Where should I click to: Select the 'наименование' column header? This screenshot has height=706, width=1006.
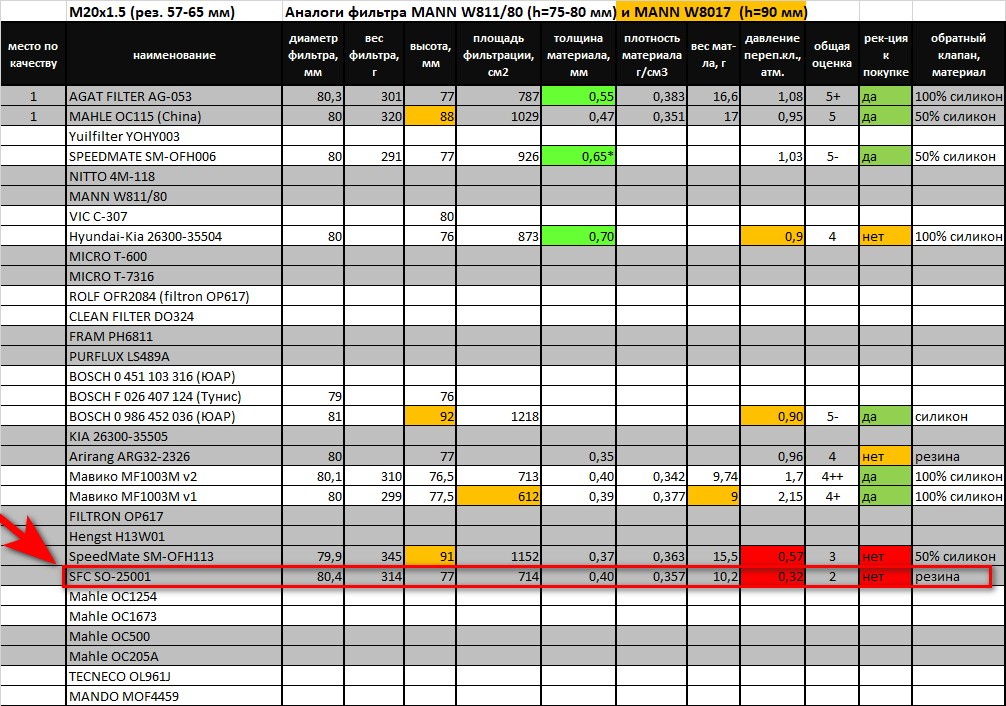173,56
